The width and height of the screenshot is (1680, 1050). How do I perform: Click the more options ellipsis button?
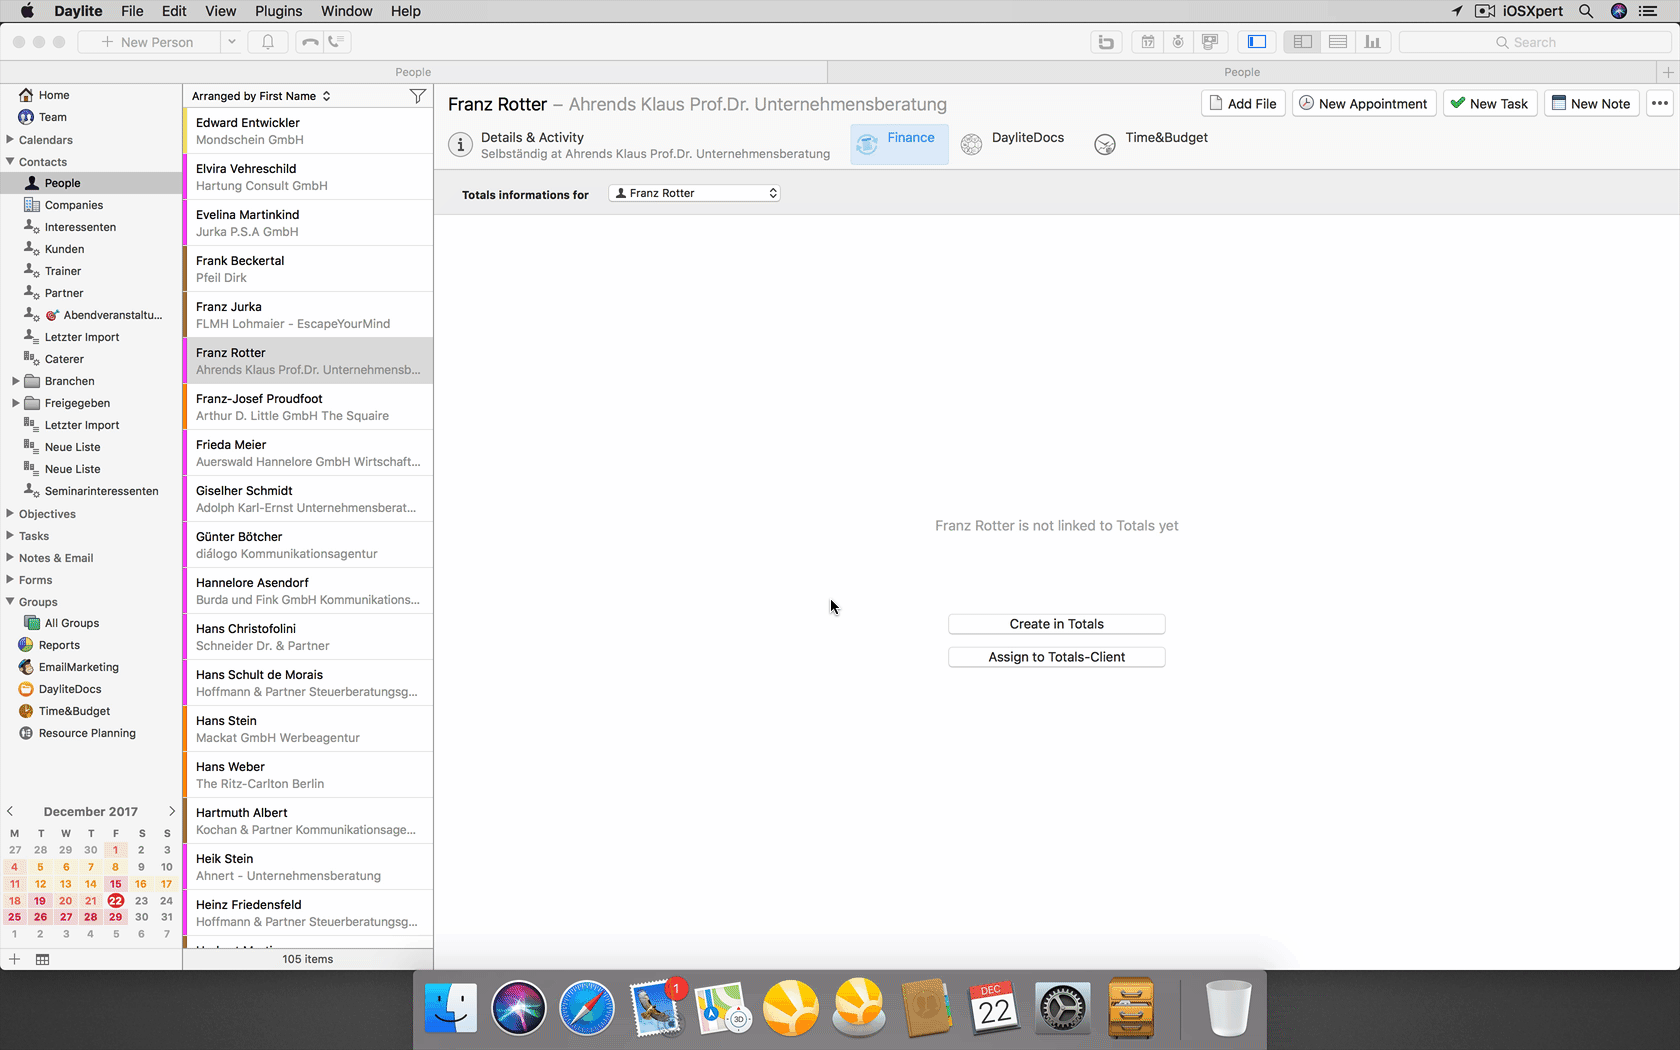pyautogui.click(x=1660, y=103)
